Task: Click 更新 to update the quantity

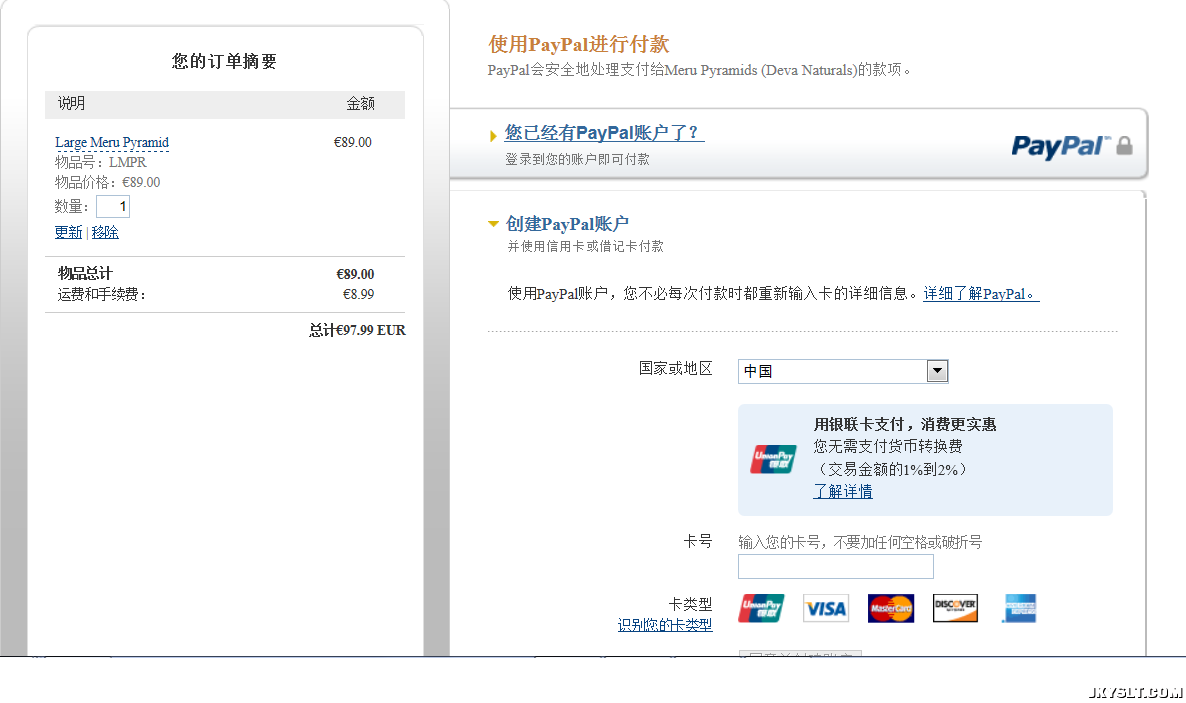Action: (x=68, y=232)
